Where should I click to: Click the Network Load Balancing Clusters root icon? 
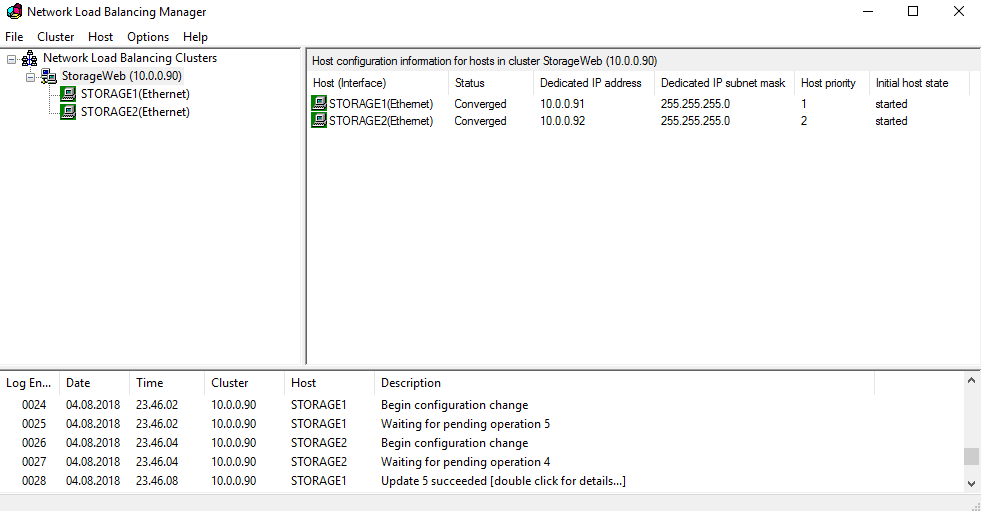[30, 58]
